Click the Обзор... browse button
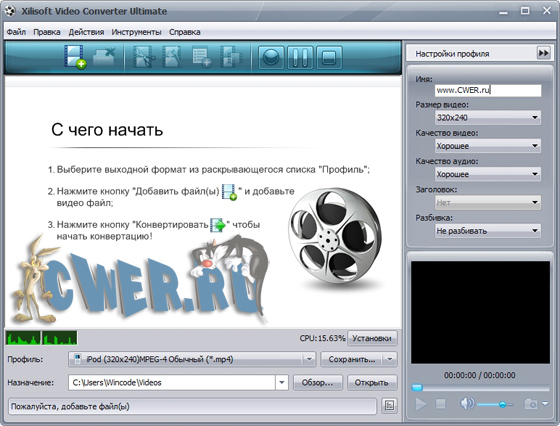Viewport: 560px width, 426px height. (318, 383)
